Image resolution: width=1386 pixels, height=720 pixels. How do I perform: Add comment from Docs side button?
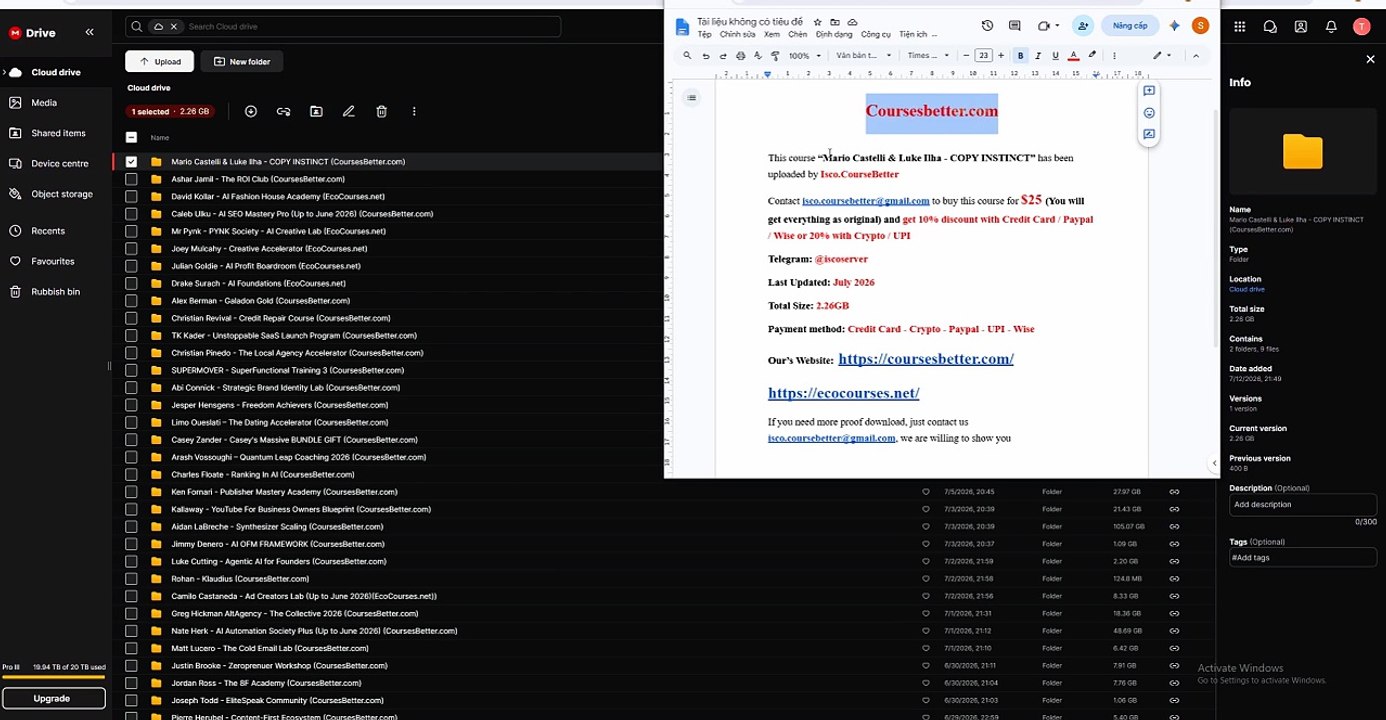pos(1149,91)
